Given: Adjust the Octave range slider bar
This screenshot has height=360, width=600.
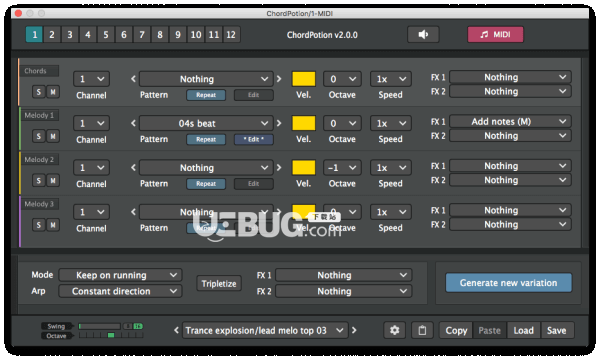Looking at the screenshot, I should 111,335.
